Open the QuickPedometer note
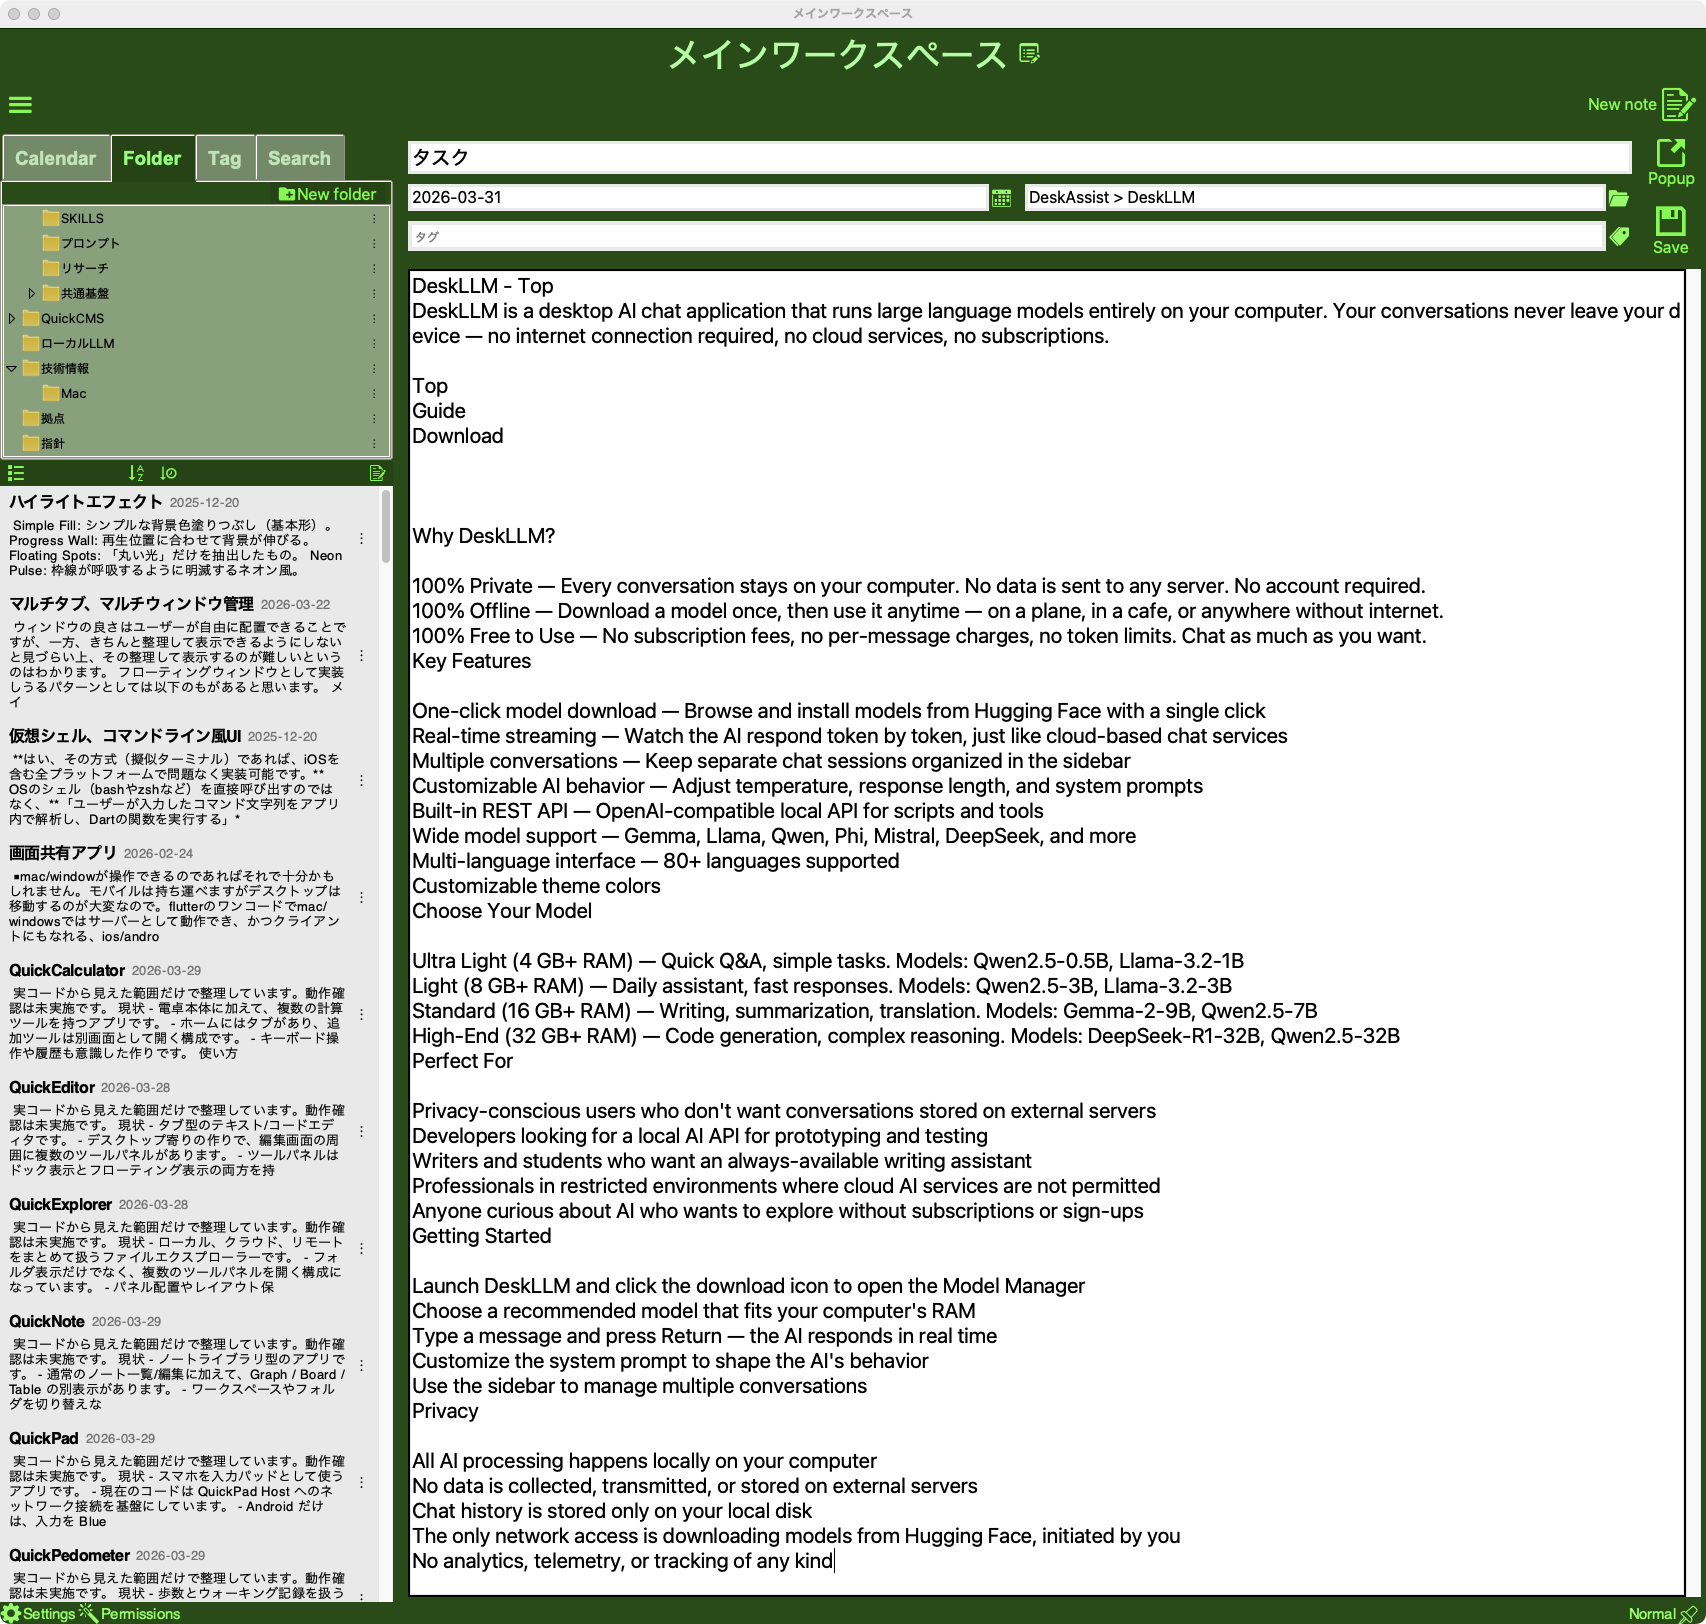The height and width of the screenshot is (1624, 1706). 176,1573
